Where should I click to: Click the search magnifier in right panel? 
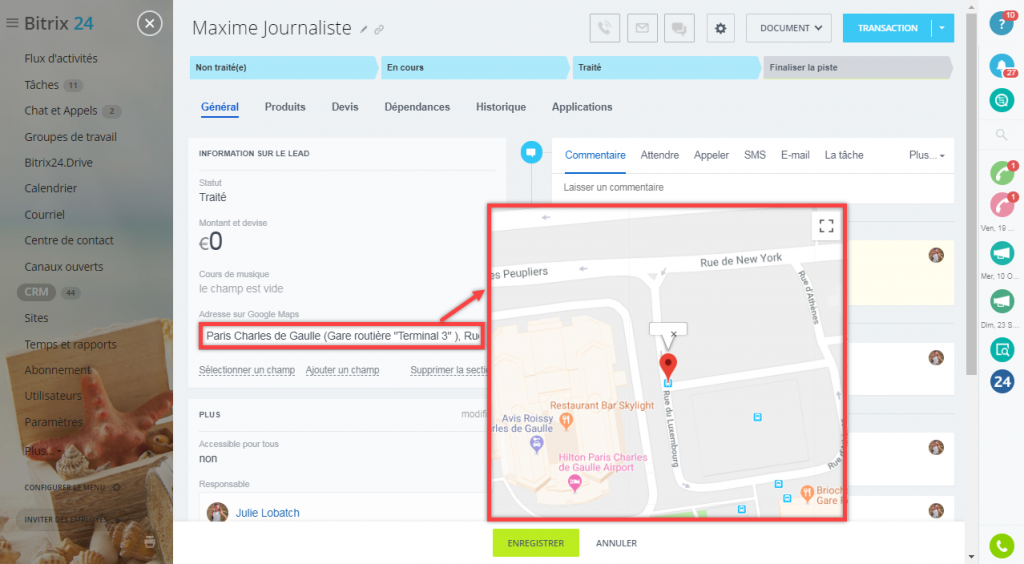pyautogui.click(x=1001, y=135)
